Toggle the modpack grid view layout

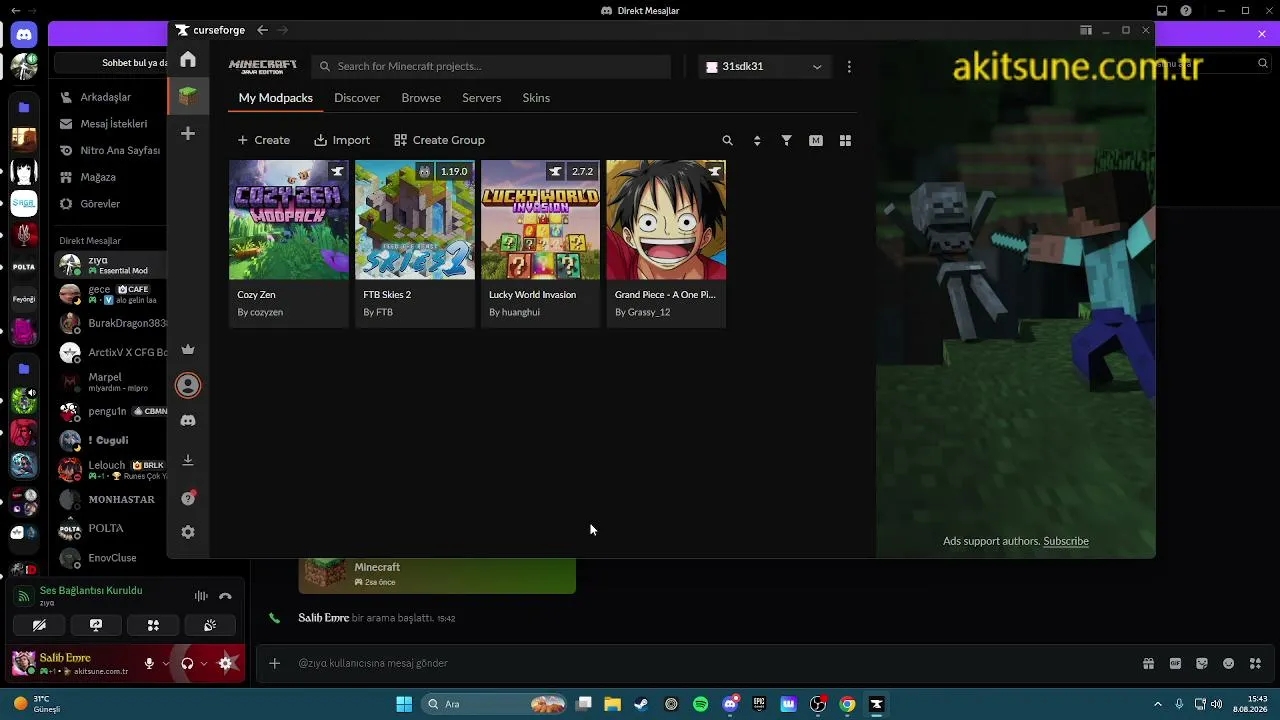click(x=845, y=141)
